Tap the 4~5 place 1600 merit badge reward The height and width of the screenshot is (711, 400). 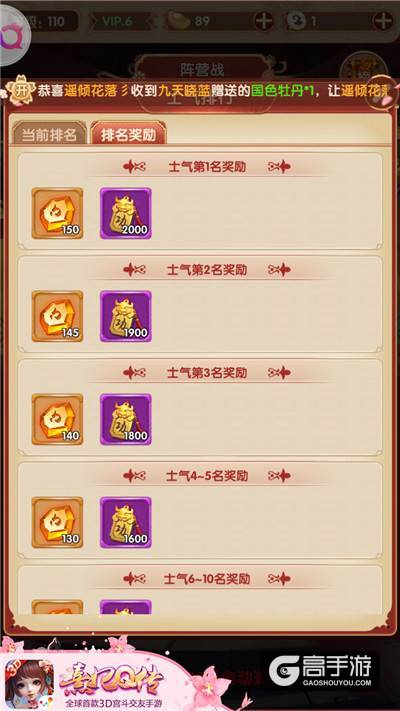pyautogui.click(x=126, y=522)
